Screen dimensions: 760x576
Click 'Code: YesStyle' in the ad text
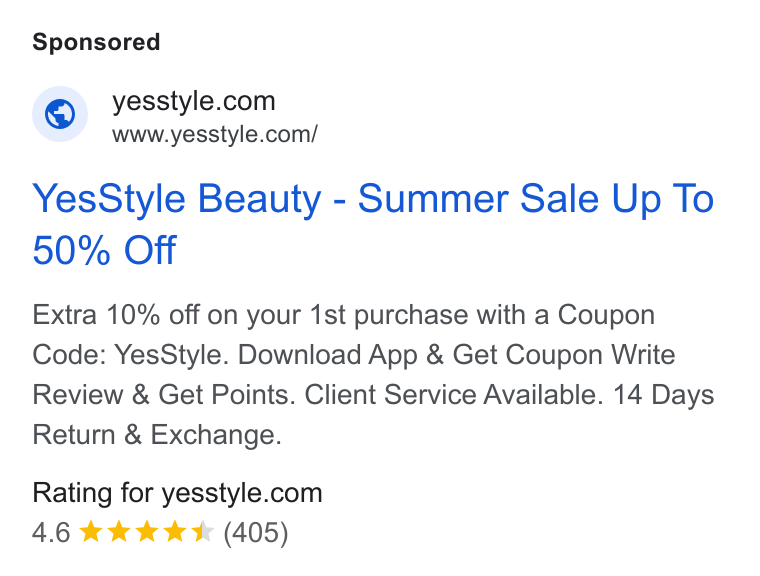click(x=129, y=355)
